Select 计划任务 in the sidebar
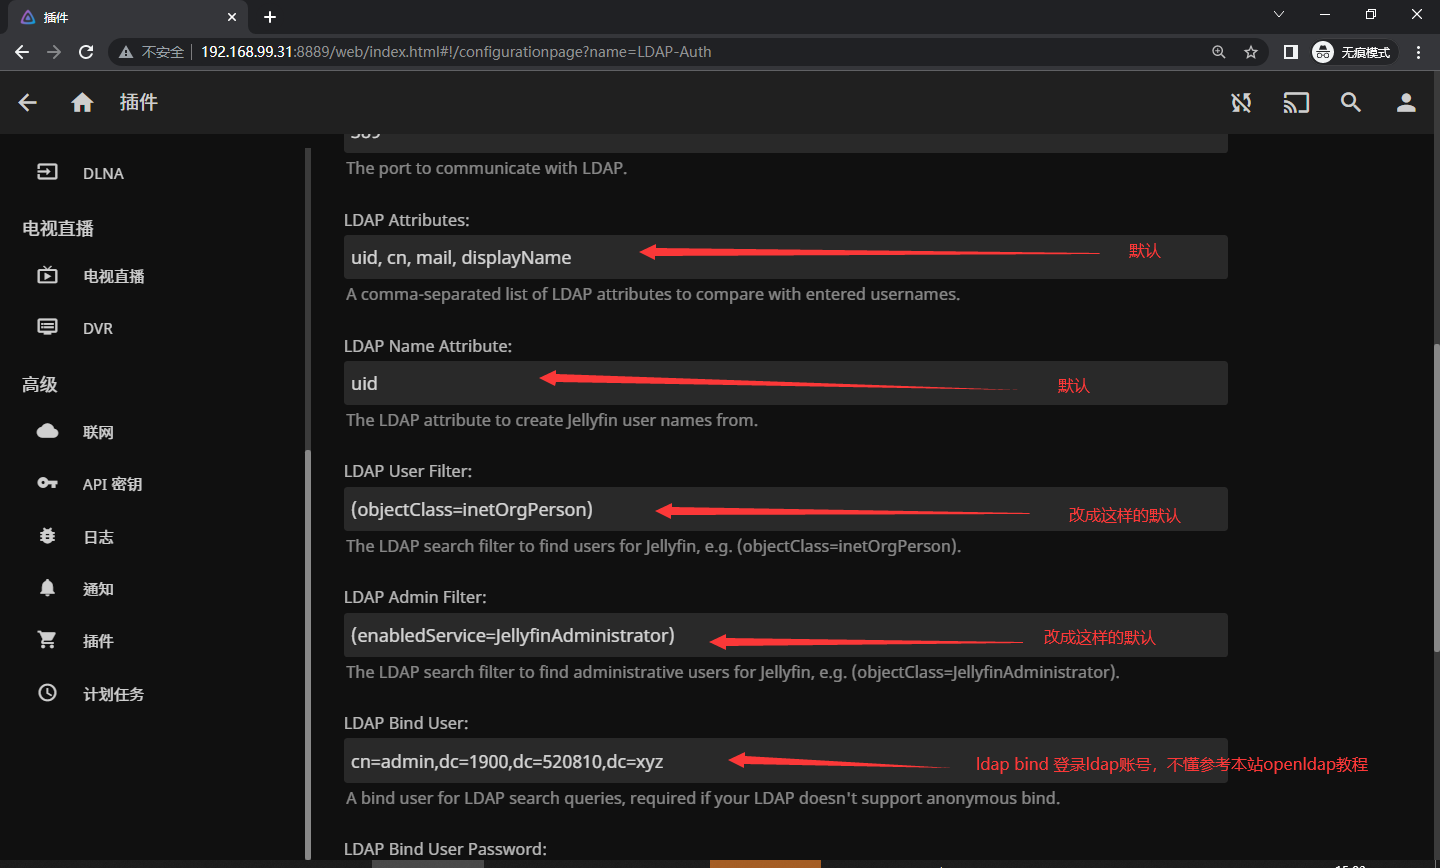 tap(112, 694)
